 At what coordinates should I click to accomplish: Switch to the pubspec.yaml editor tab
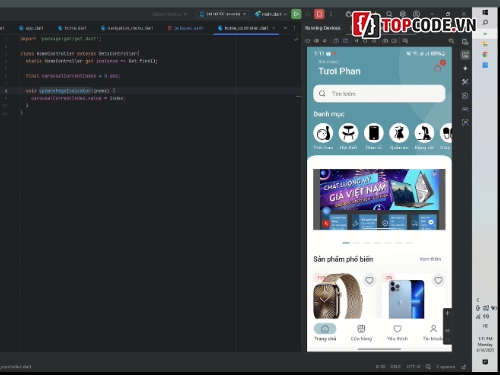(185, 28)
